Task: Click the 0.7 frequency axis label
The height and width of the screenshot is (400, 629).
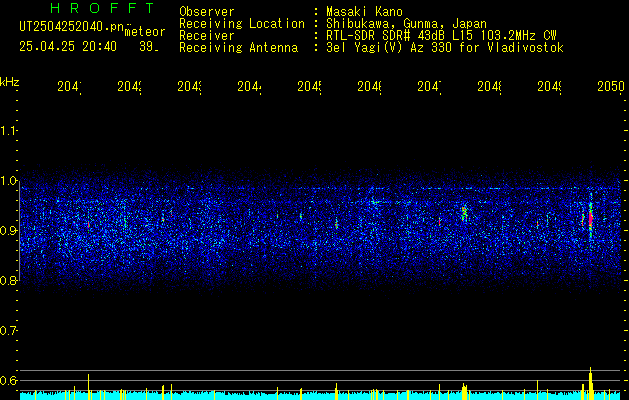Action: coord(8,330)
